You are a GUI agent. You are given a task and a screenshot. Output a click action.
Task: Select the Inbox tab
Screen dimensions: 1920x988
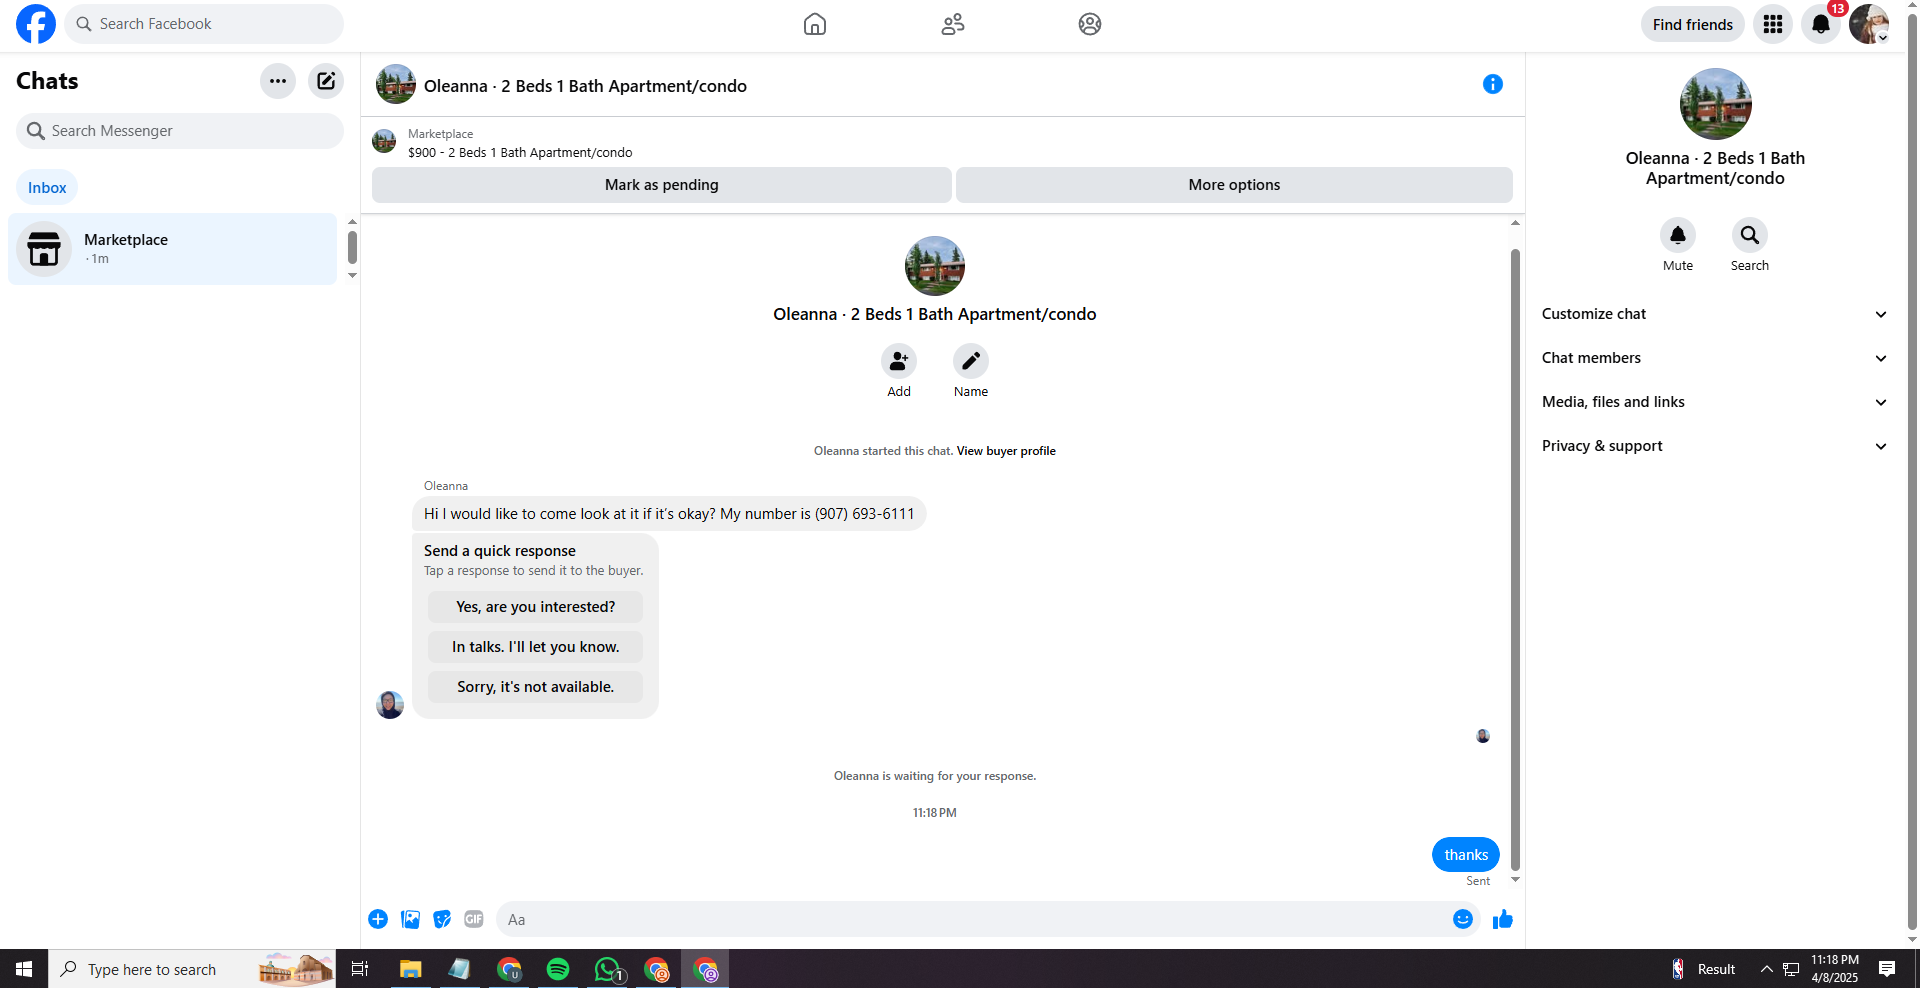[47, 188]
